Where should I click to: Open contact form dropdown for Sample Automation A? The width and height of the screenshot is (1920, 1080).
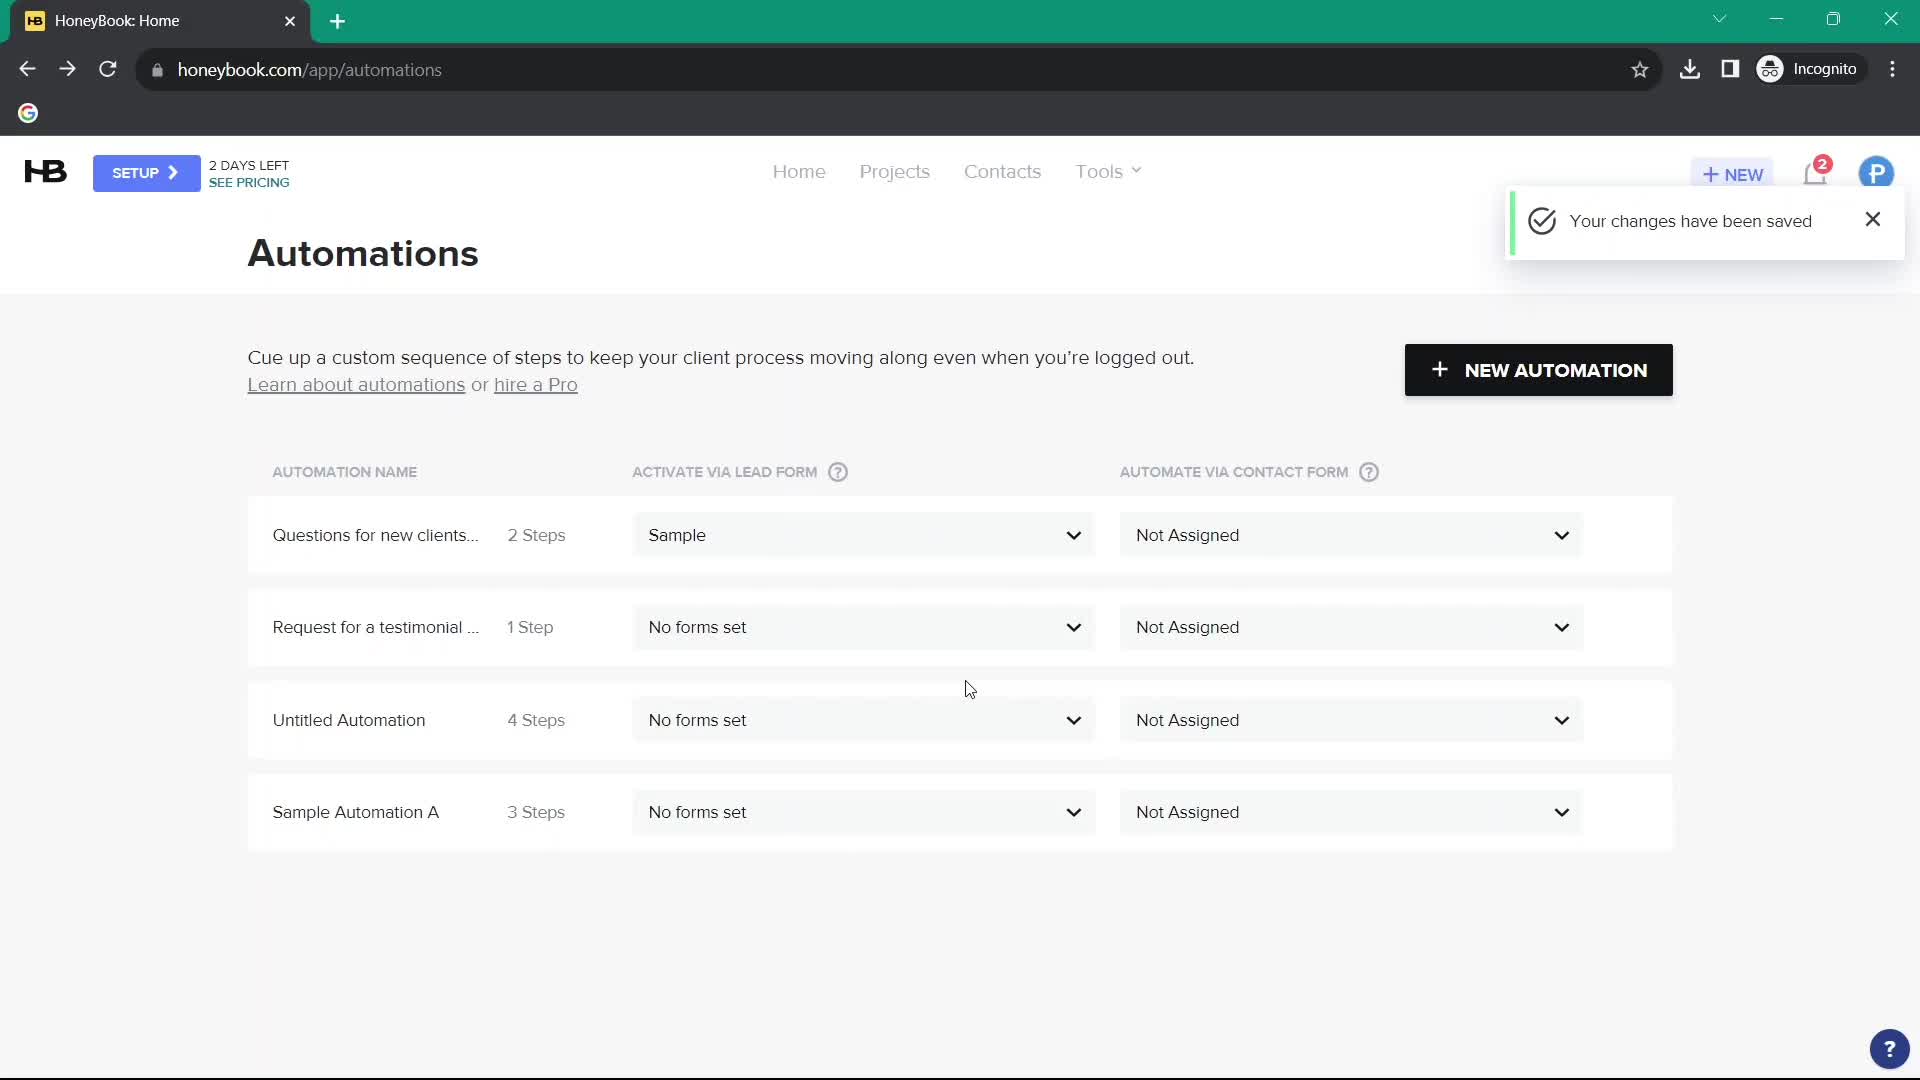(1351, 812)
